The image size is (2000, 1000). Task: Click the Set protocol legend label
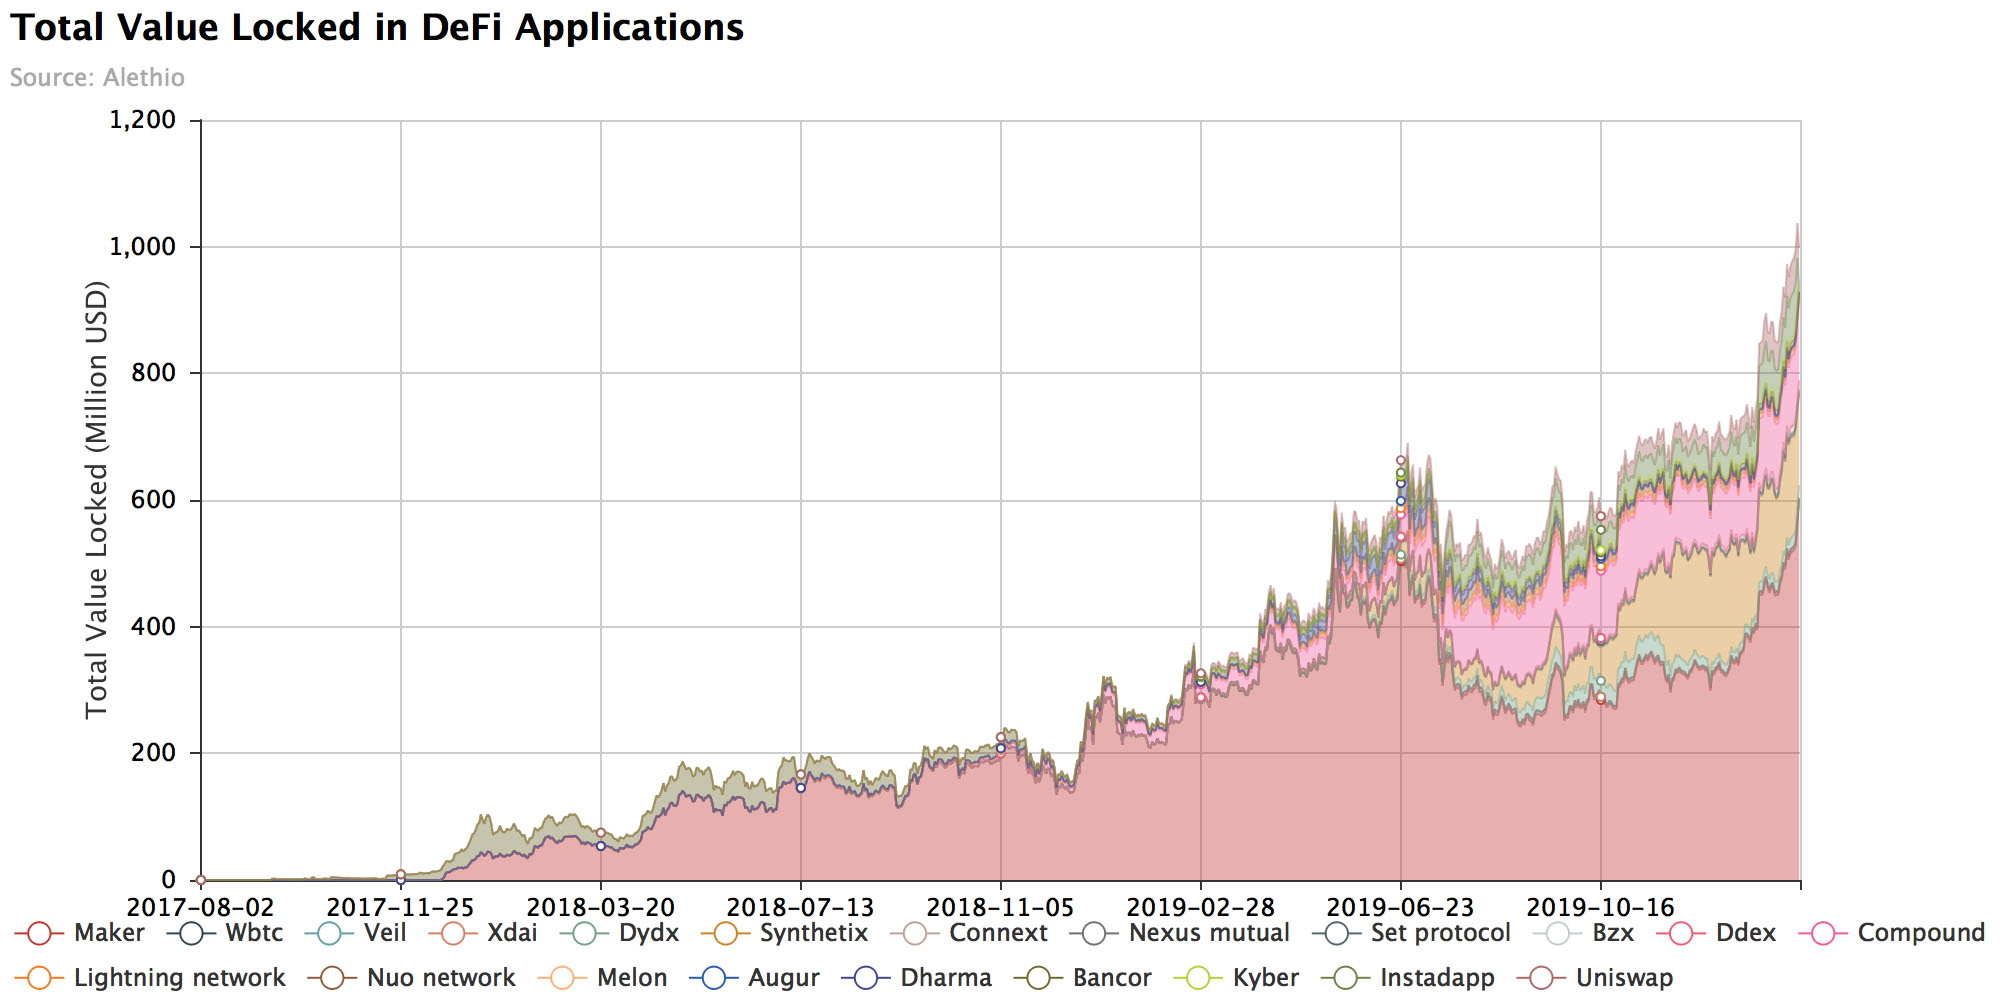pyautogui.click(x=1440, y=933)
